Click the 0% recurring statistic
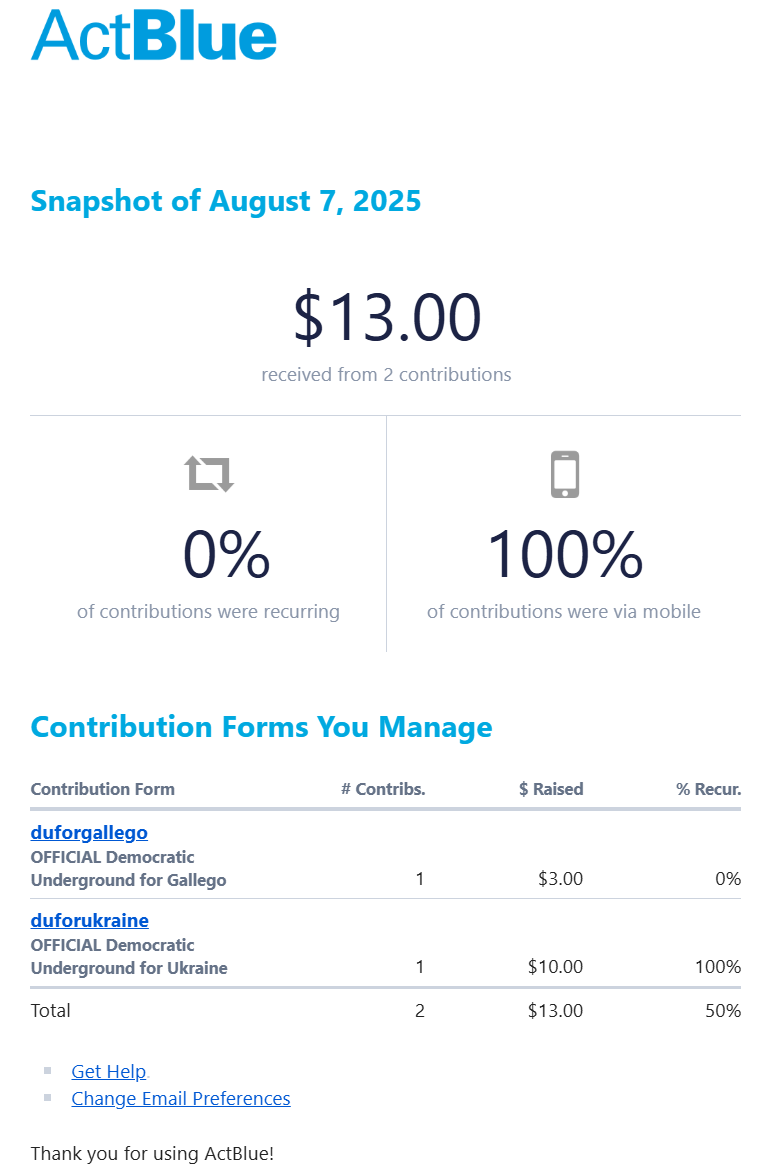This screenshot has width=771, height=1175. [x=226, y=555]
